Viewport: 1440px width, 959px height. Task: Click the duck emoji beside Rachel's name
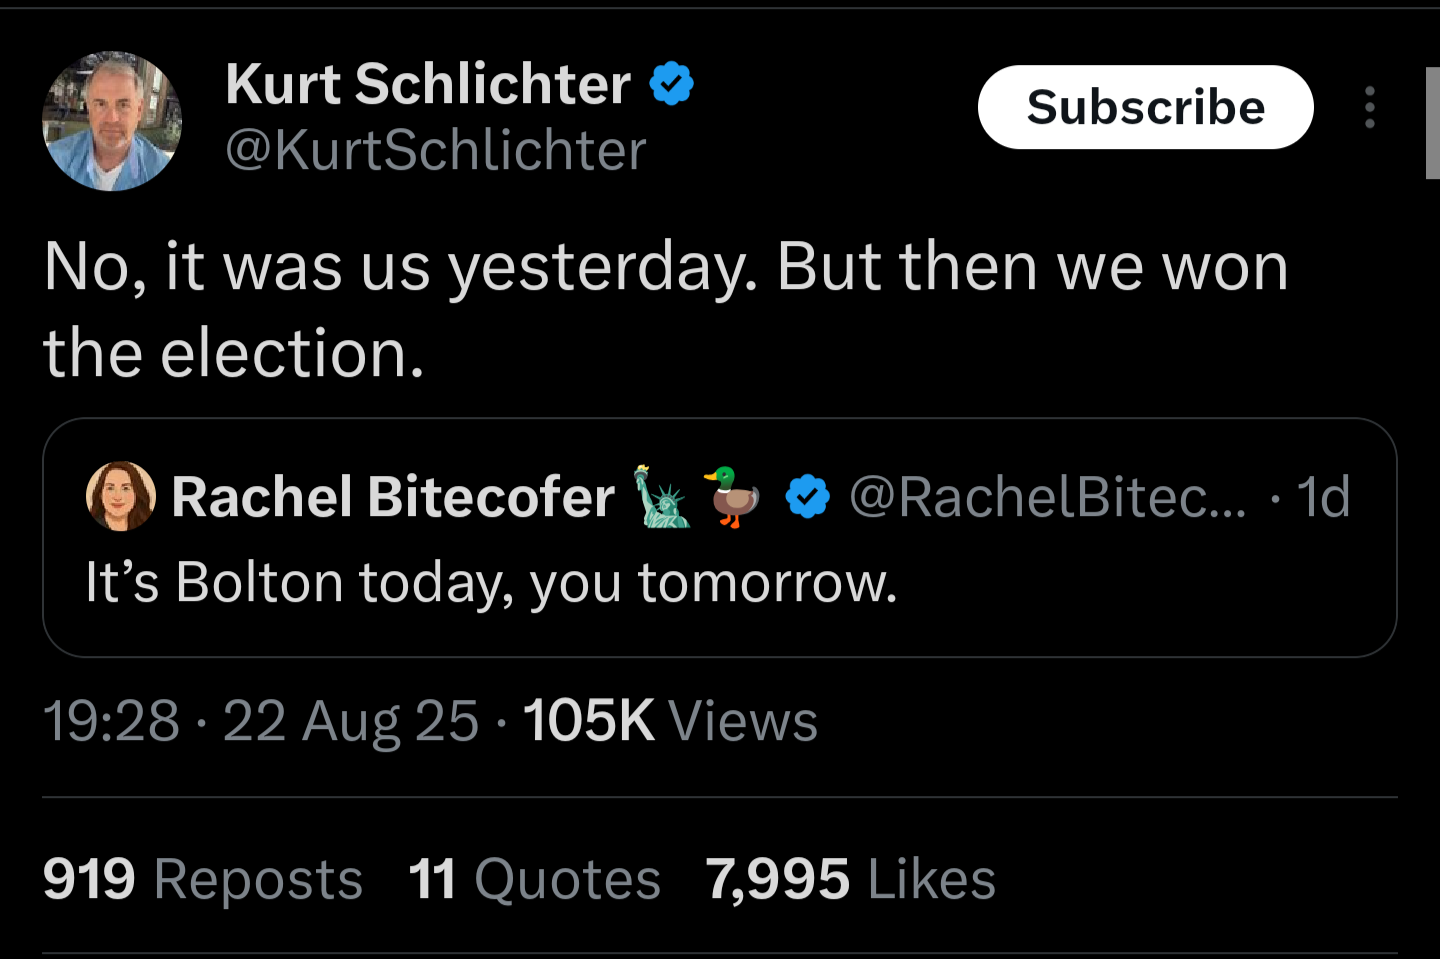pyautogui.click(x=732, y=497)
